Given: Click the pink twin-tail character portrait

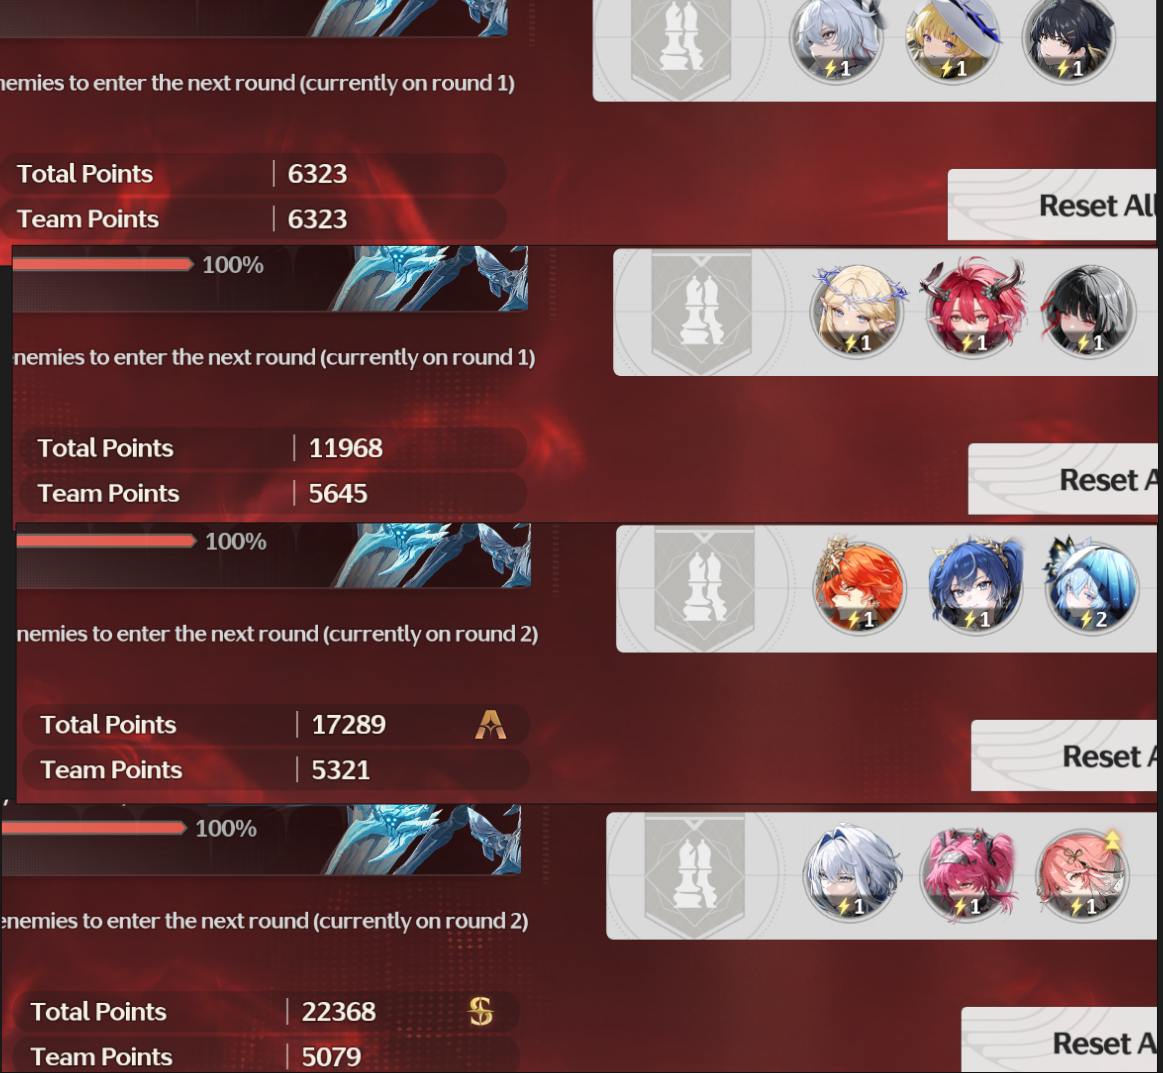Looking at the screenshot, I should 966,874.
